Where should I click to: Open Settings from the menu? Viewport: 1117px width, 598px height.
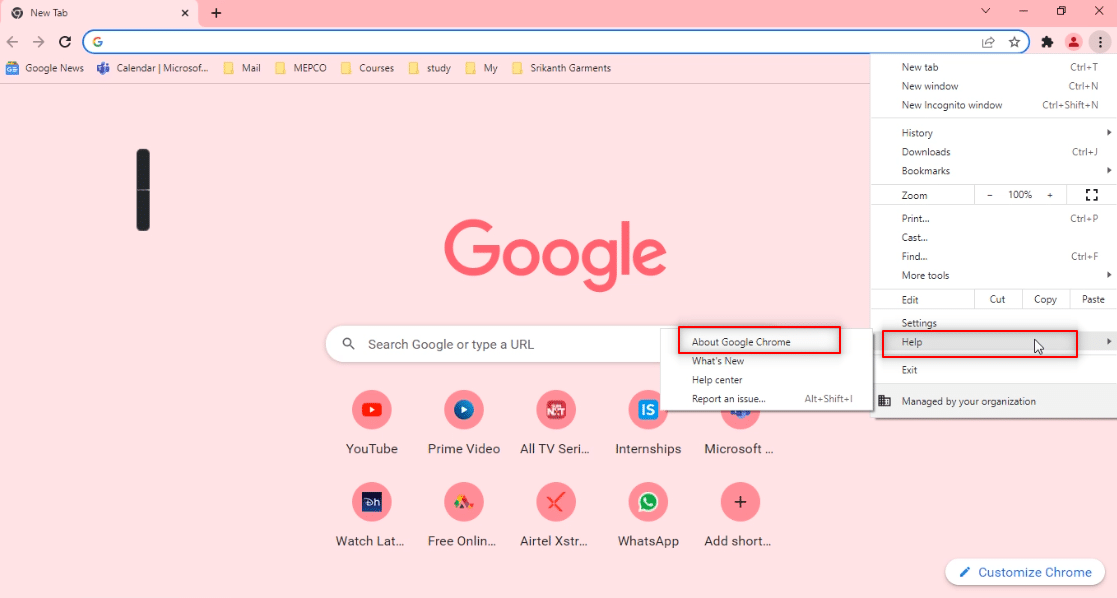pos(994,323)
